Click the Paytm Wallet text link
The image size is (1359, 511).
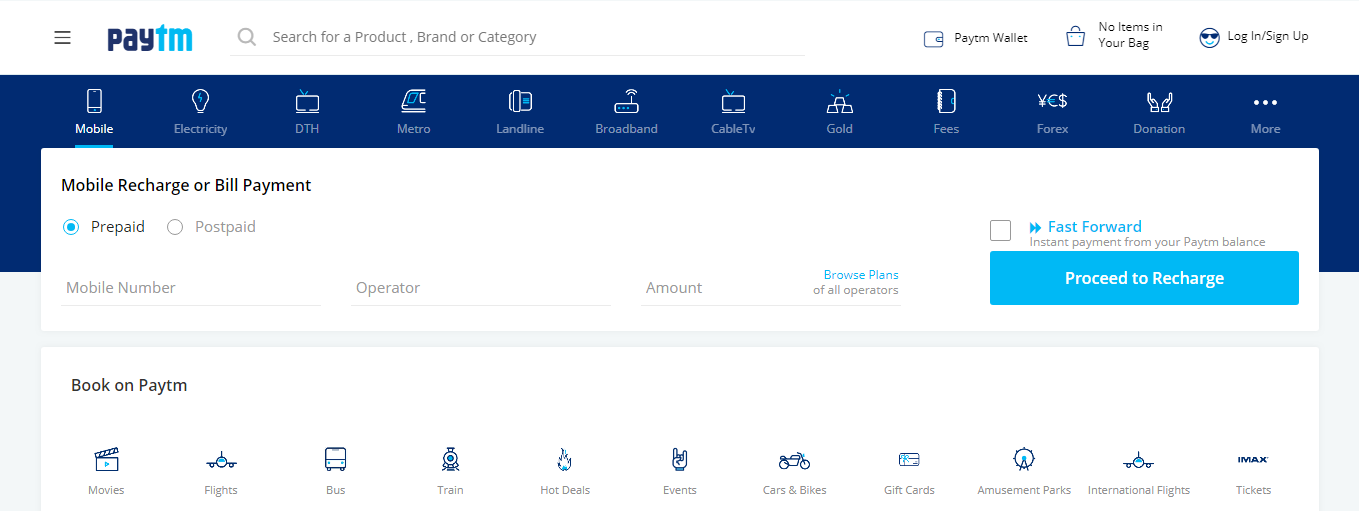click(x=990, y=38)
